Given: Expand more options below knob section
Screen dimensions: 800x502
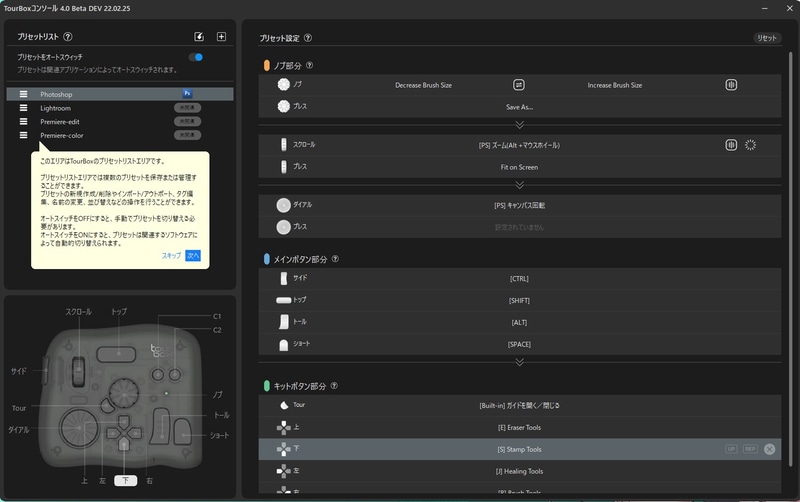Looking at the screenshot, I should [x=519, y=124].
